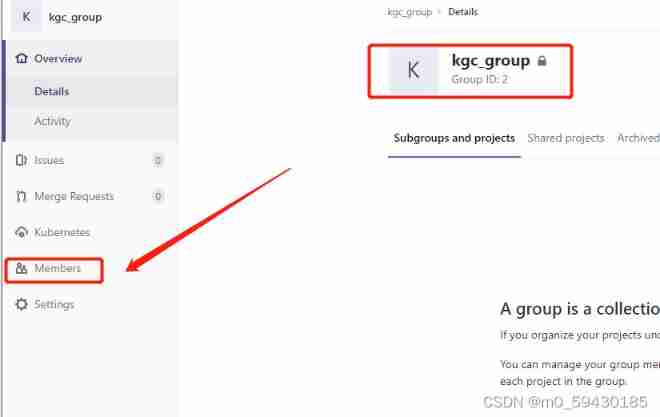660x417 pixels.
Task: Open group Settings
Action: pos(54,304)
